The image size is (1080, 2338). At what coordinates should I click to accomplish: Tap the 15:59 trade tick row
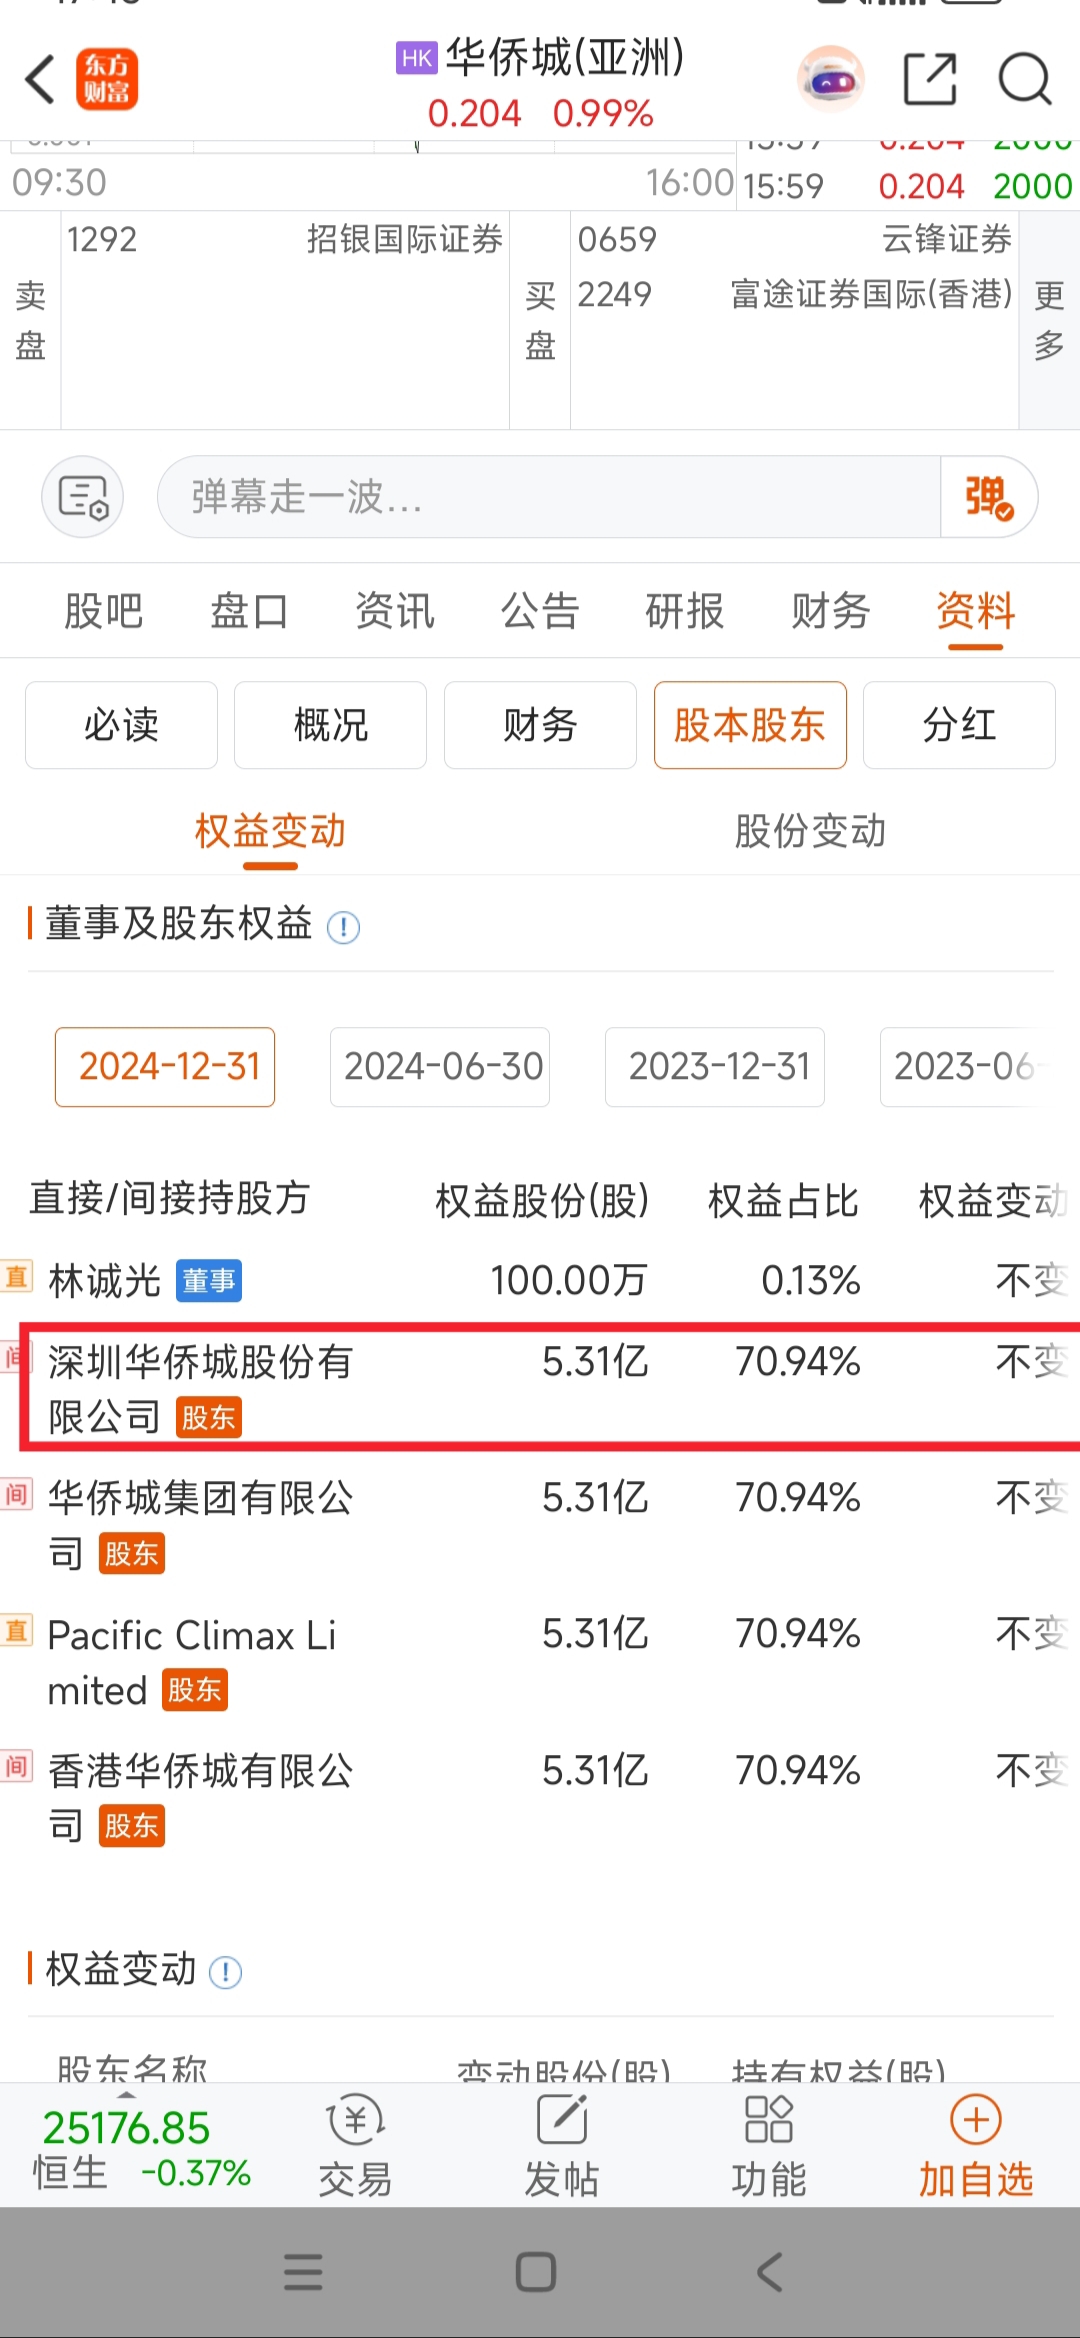point(908,186)
